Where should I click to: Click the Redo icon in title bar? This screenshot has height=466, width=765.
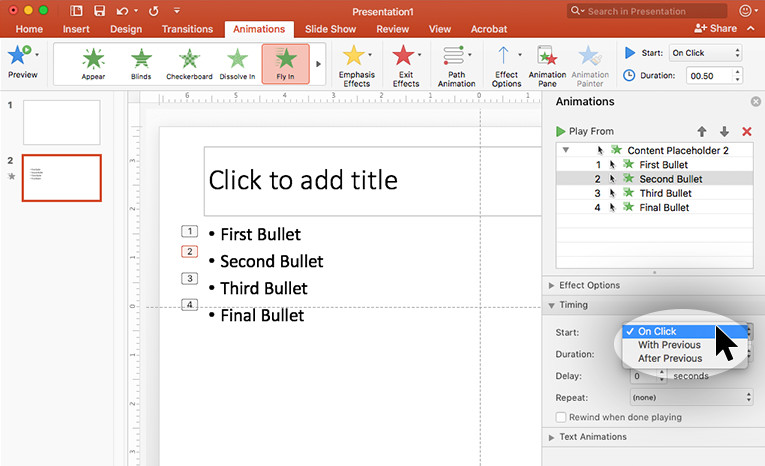point(154,11)
